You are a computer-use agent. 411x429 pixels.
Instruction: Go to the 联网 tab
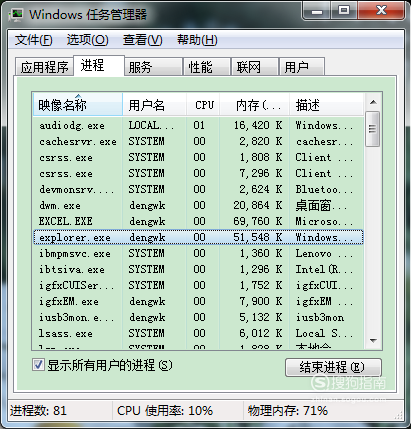click(255, 67)
